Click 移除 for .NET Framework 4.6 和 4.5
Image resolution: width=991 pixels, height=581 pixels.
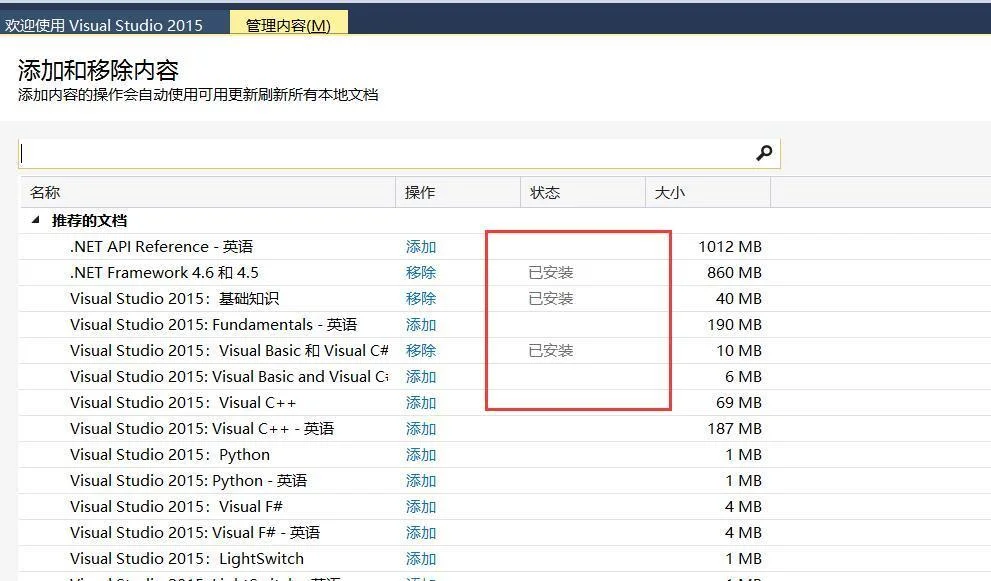[421, 272]
